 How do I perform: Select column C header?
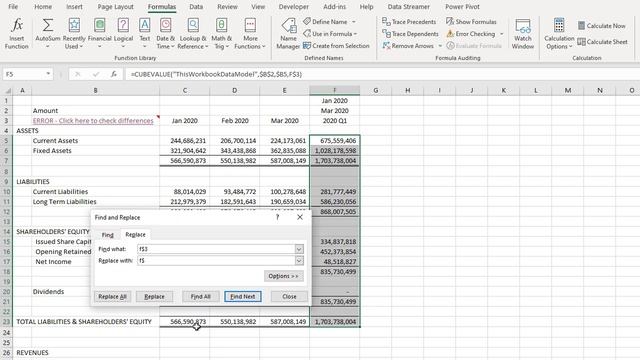click(184, 90)
